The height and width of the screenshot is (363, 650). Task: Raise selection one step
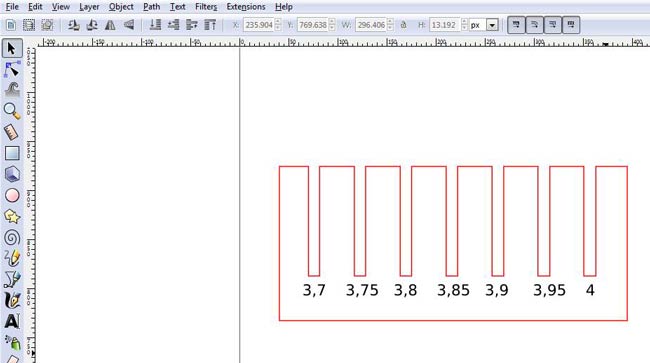192,25
